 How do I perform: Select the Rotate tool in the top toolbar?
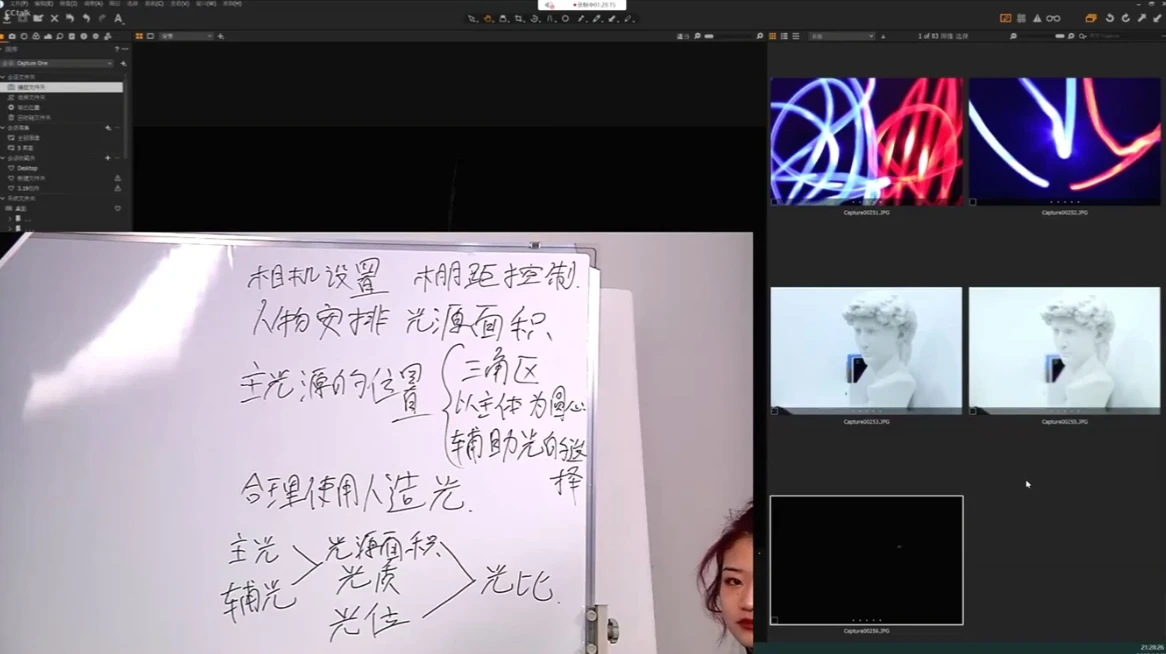(536, 18)
